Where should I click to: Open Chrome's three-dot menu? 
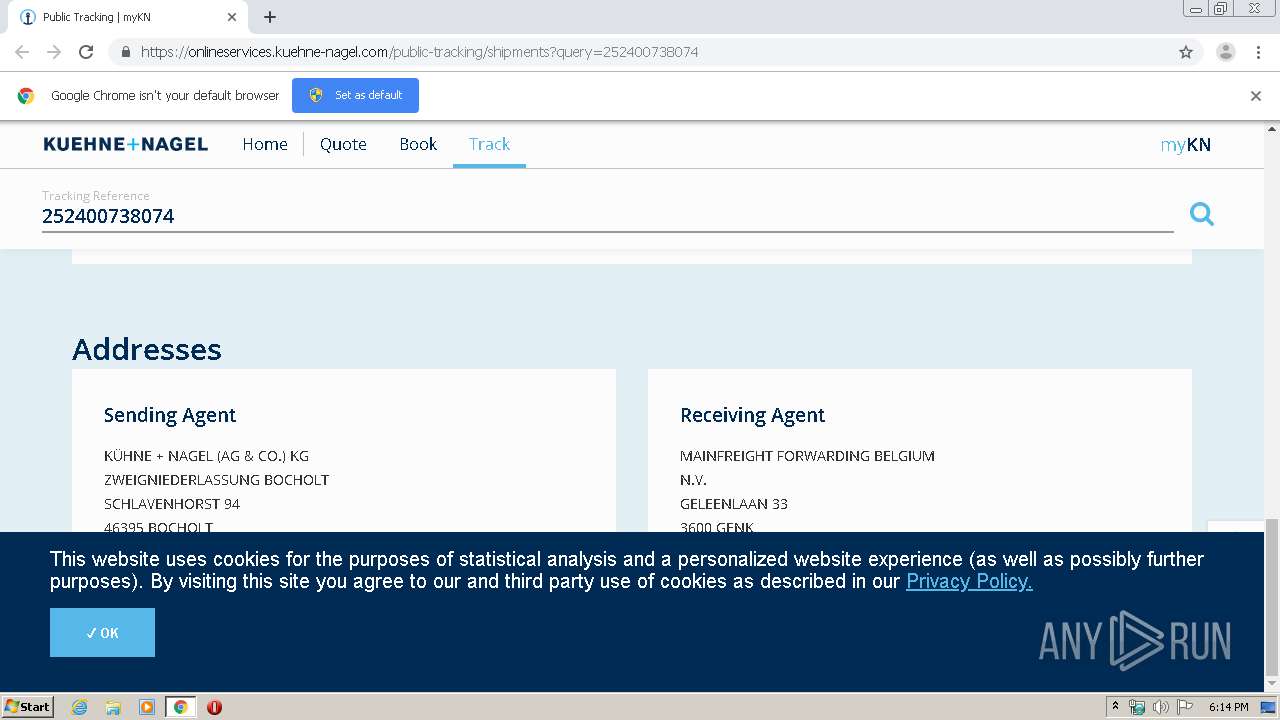pyautogui.click(x=1258, y=52)
